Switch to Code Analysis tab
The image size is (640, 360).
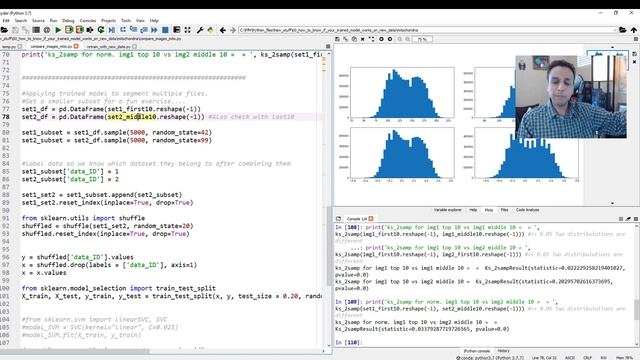point(527,210)
